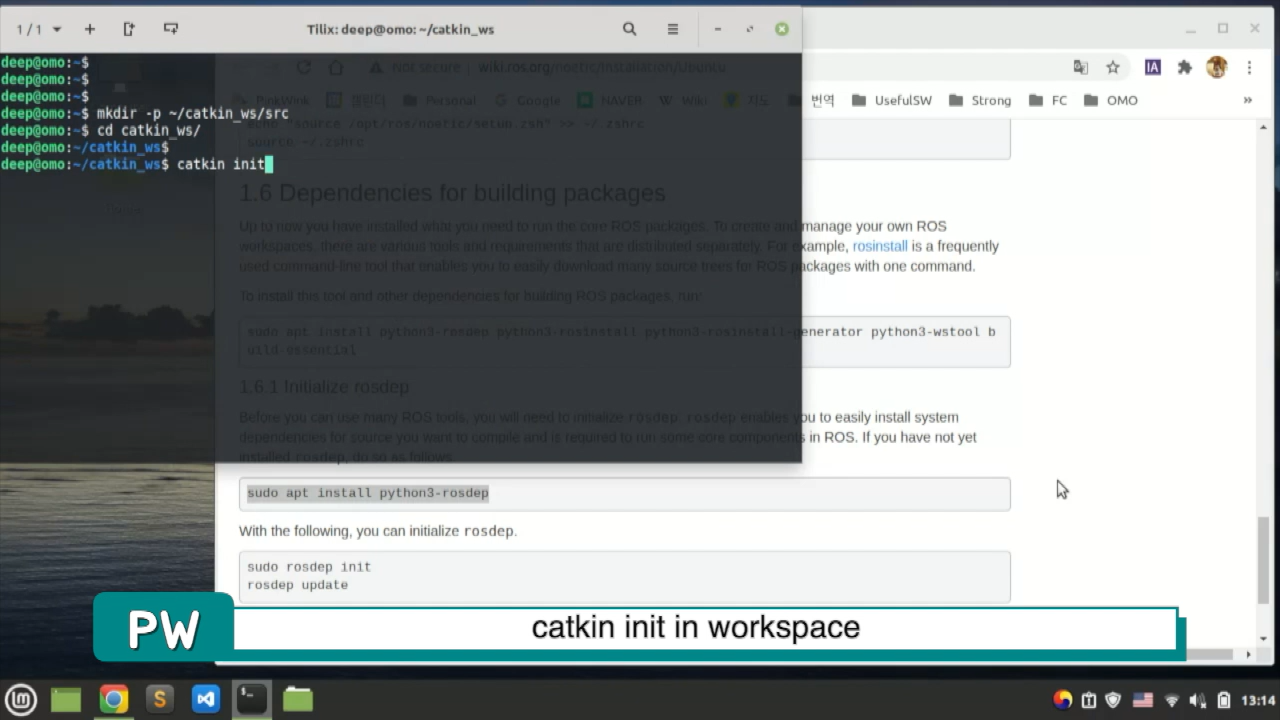
Task: Open Tilix terminal search
Action: 630,29
